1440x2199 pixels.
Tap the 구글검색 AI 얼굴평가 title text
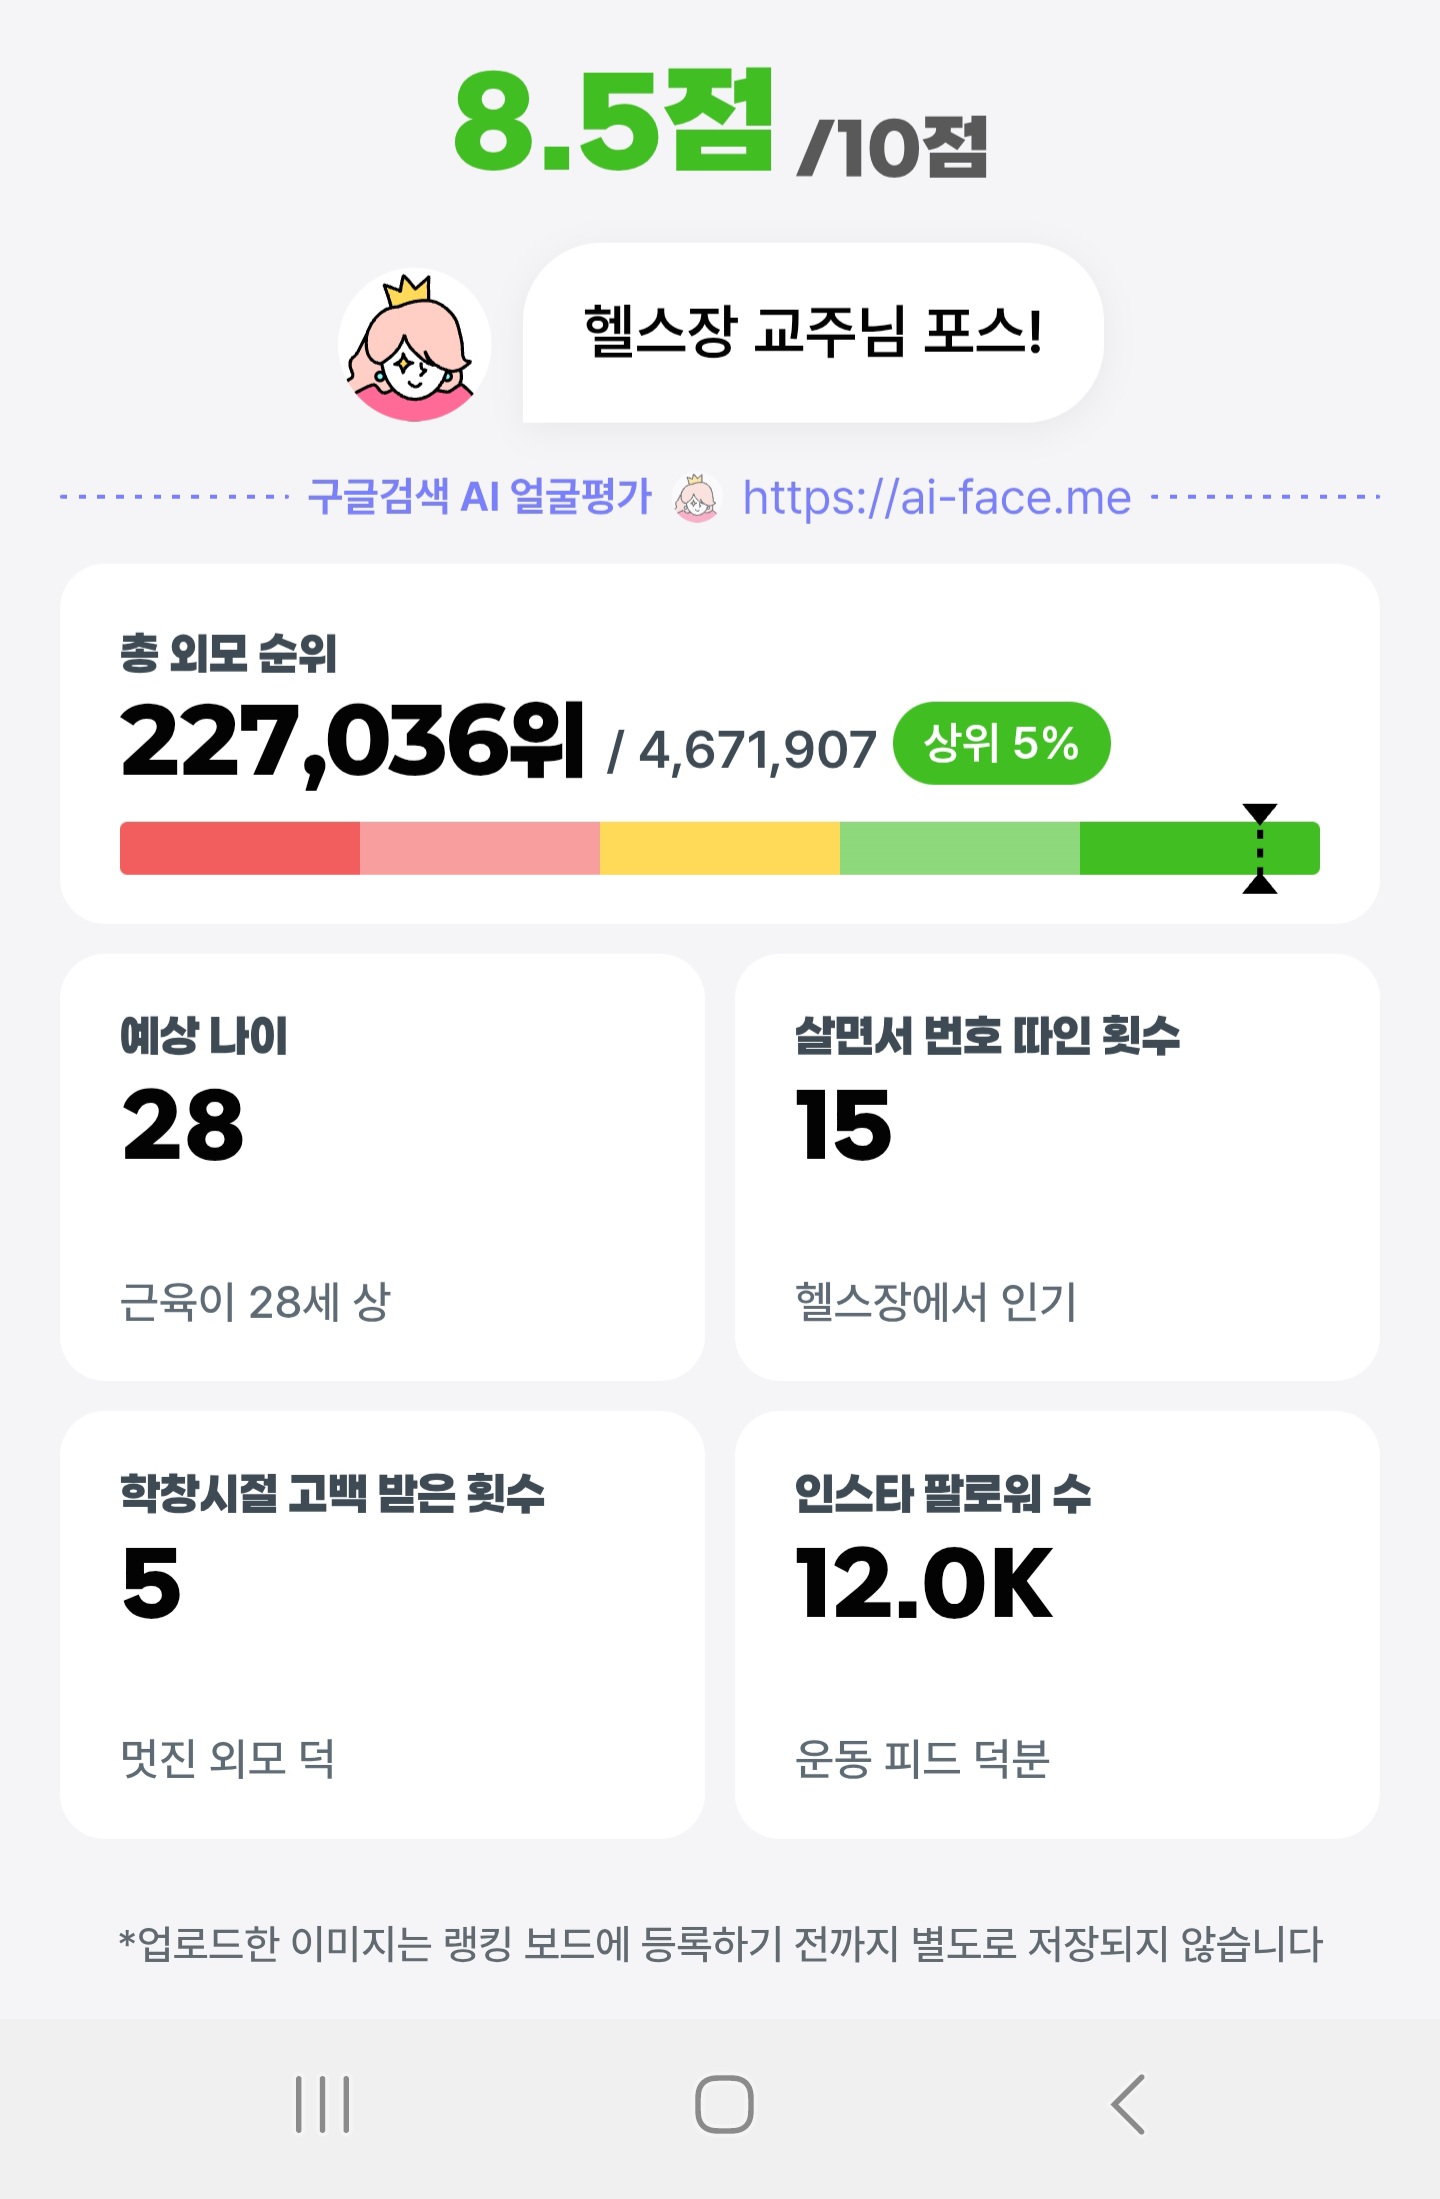tap(480, 496)
